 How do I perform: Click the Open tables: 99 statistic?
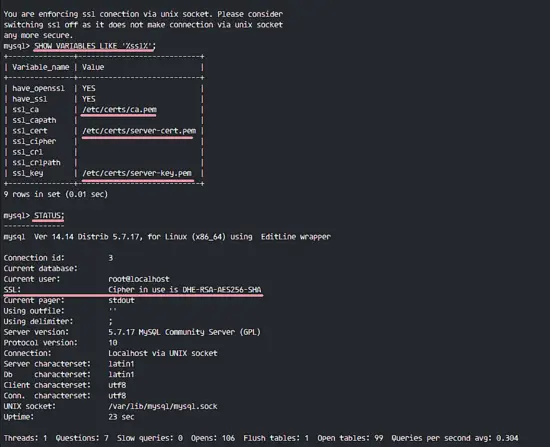[x=350, y=438]
